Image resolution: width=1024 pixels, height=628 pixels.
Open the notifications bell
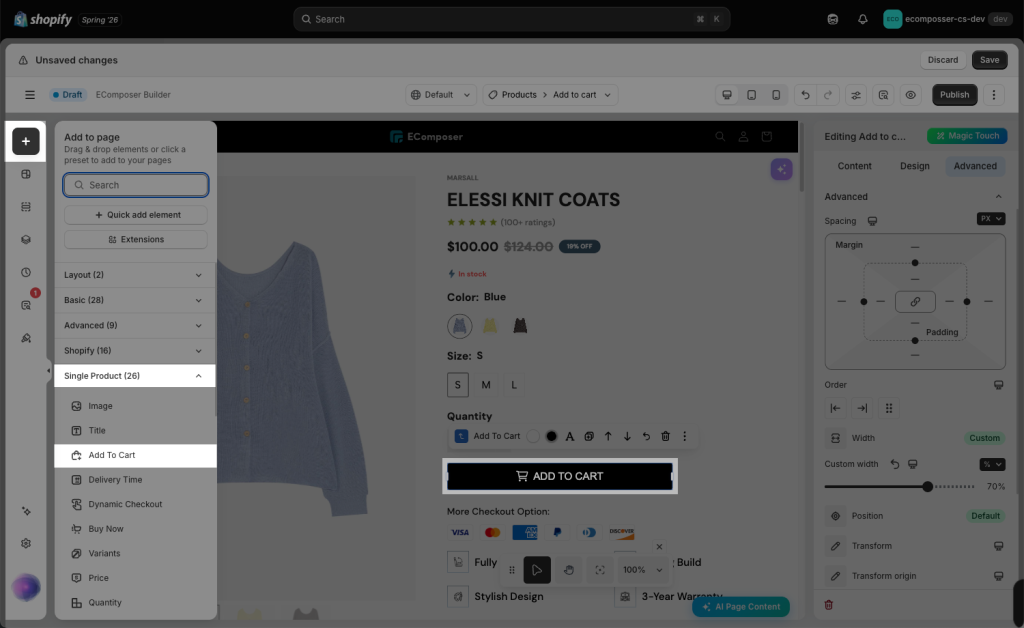coord(863,19)
